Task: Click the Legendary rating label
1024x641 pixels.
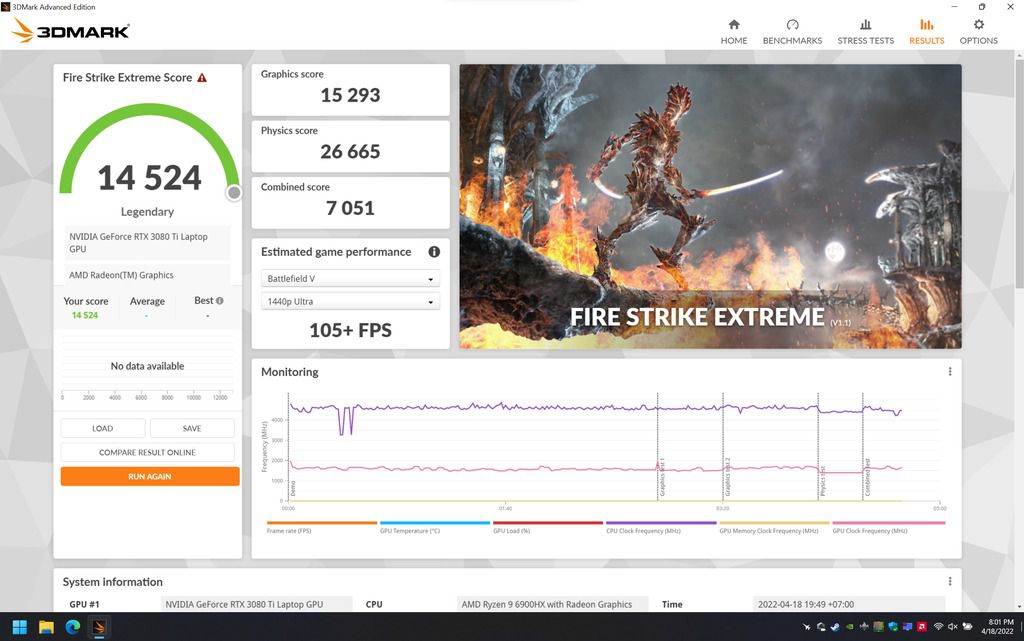Action: 147,211
